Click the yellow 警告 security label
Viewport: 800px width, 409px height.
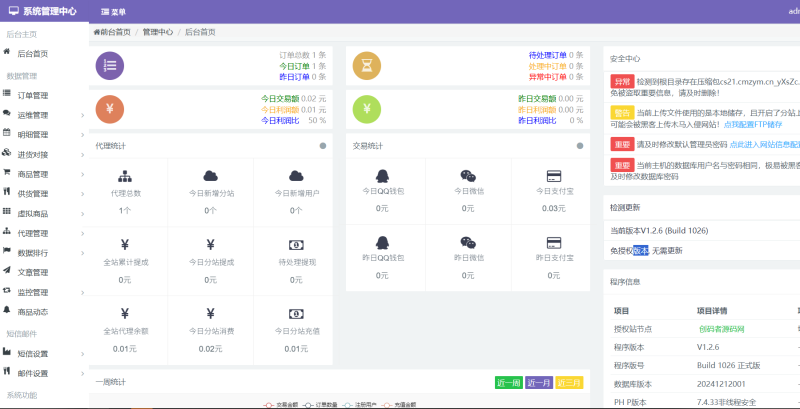[622, 113]
